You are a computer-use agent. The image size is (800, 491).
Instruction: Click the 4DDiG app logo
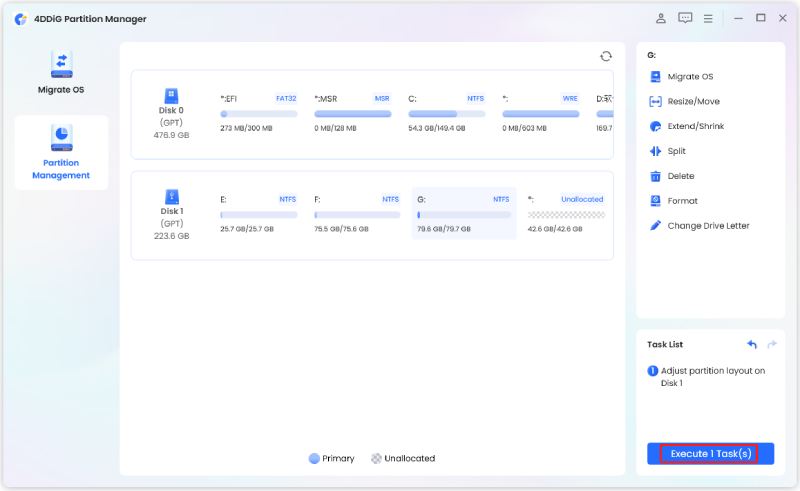point(21,19)
